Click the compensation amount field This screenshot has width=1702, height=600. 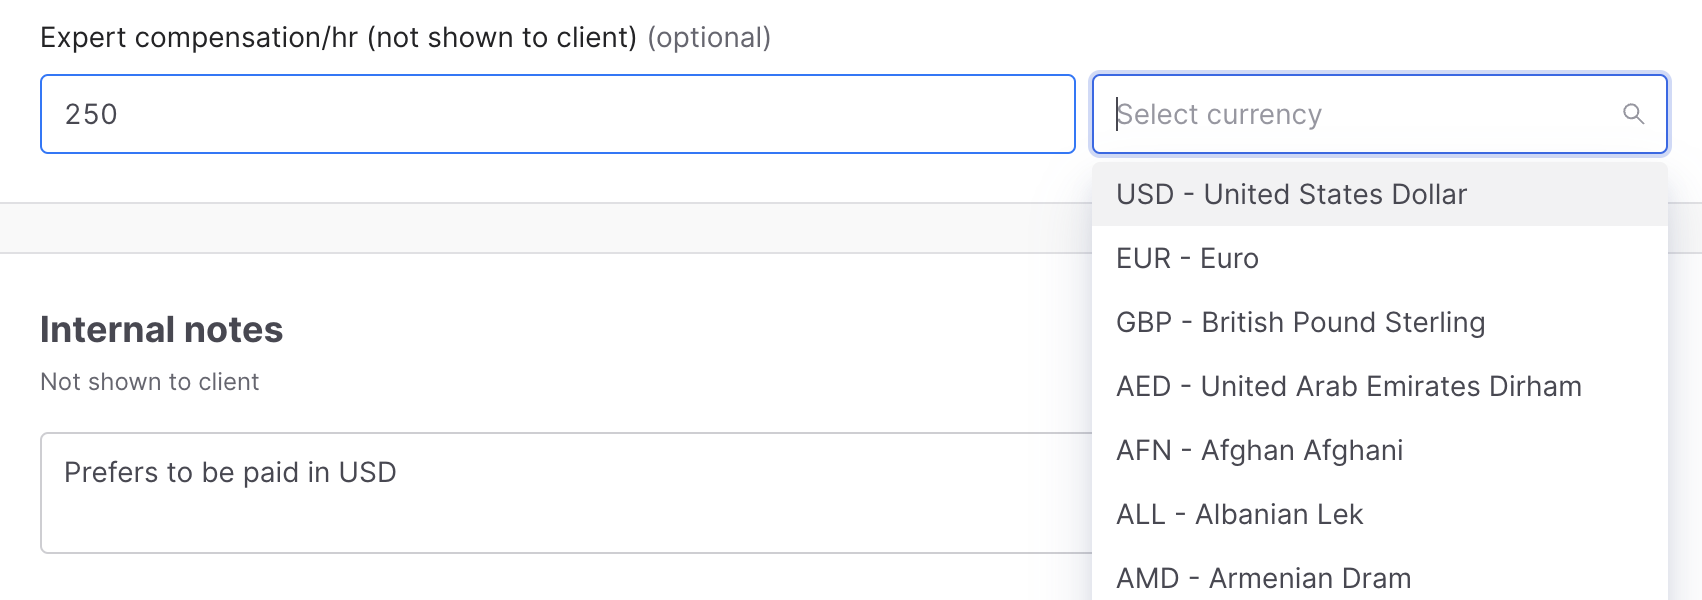(557, 114)
